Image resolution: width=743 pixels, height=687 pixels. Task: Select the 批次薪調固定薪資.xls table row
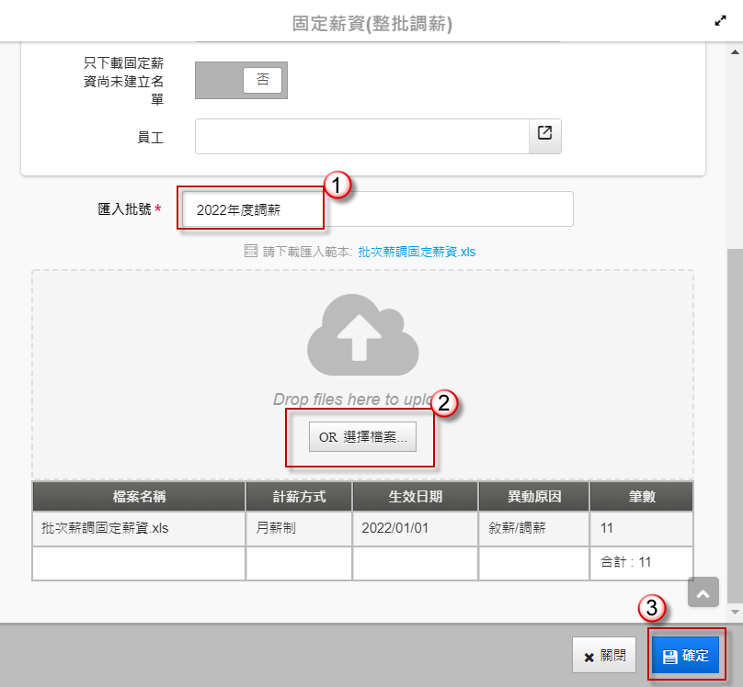(x=362, y=528)
